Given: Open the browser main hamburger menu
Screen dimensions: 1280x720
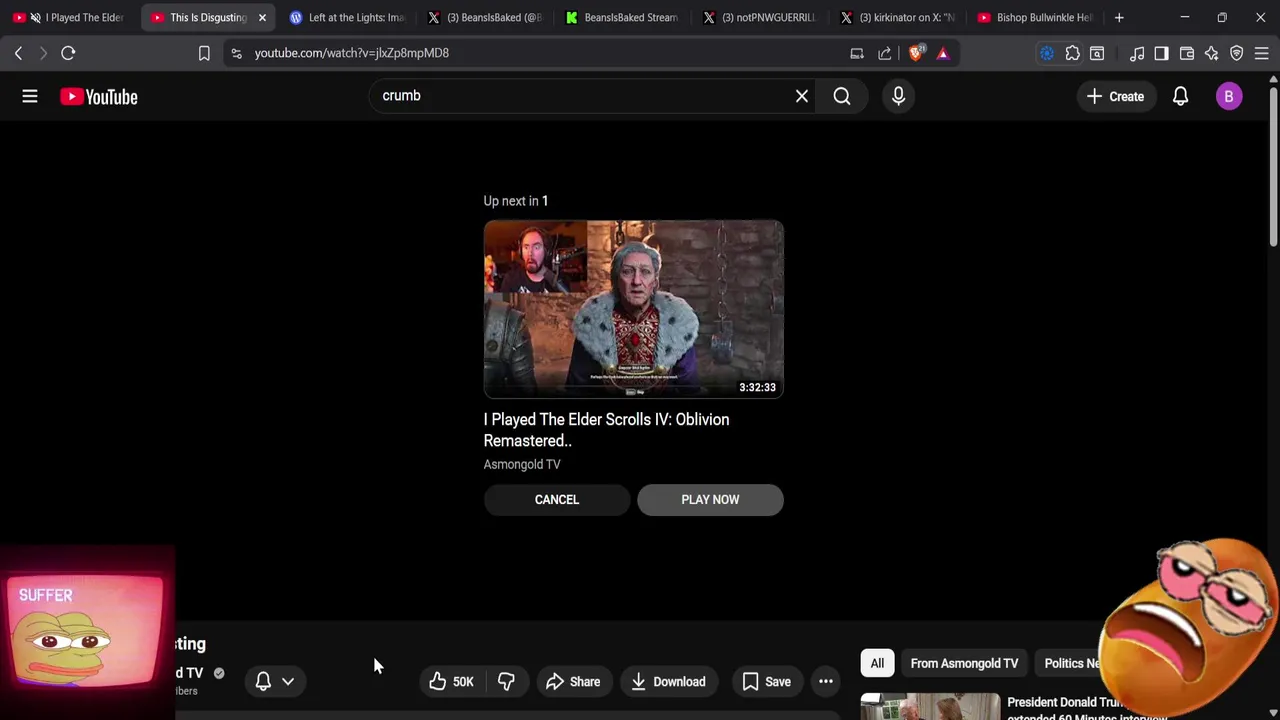Looking at the screenshot, I should 1262,53.
